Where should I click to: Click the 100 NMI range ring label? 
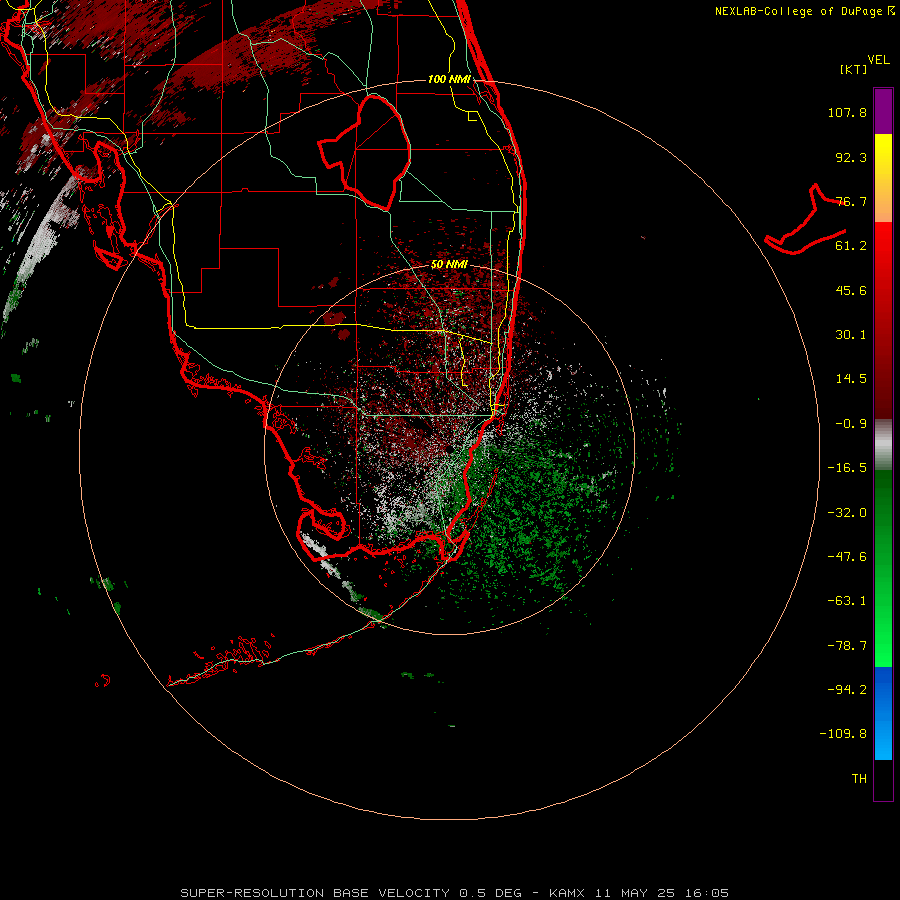(449, 79)
